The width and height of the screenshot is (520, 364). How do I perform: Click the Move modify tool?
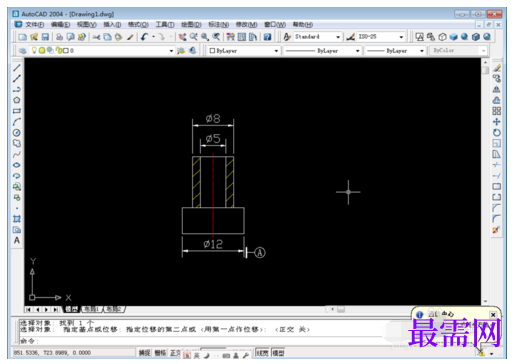click(x=497, y=122)
